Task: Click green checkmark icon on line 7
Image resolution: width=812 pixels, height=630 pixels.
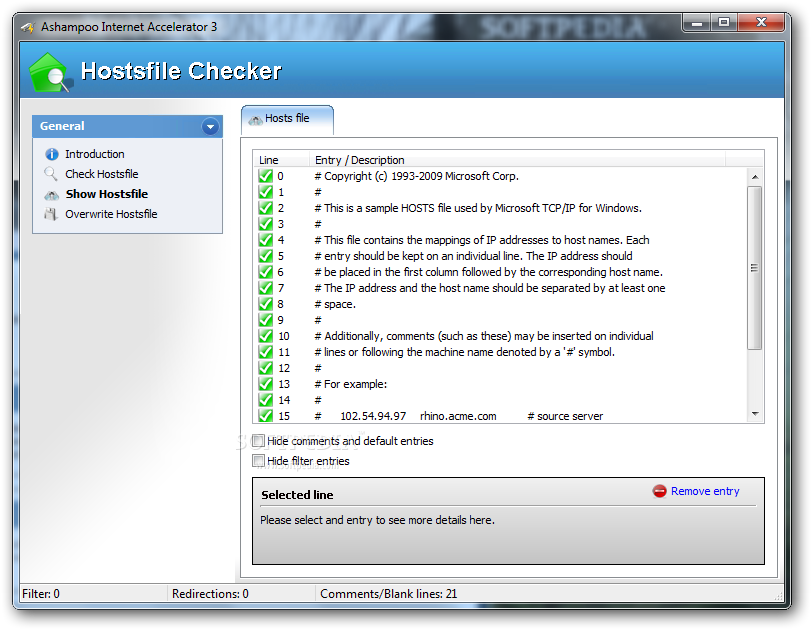Action: [266, 288]
